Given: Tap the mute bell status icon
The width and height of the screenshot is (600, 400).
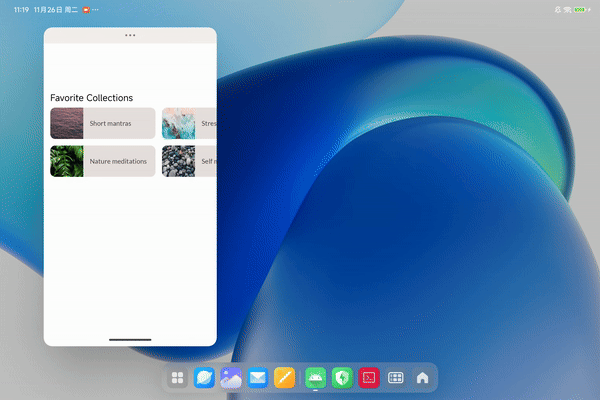Looking at the screenshot, I should click(x=558, y=10).
